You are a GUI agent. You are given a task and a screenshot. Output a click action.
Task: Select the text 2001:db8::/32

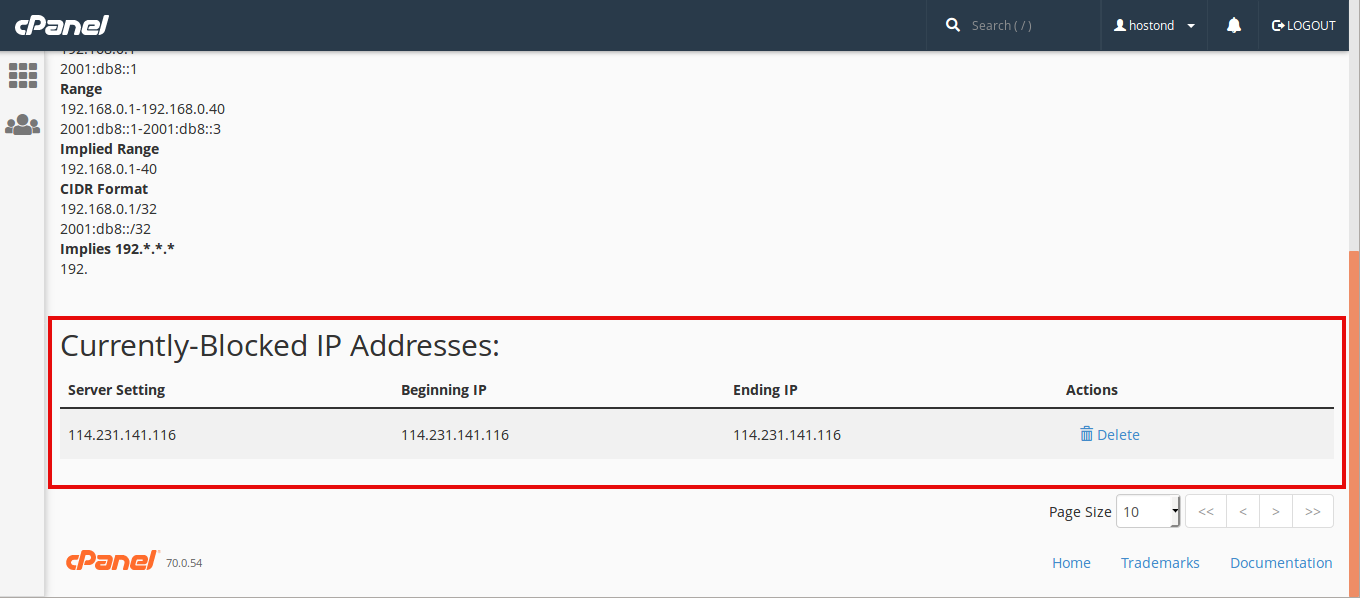(106, 229)
